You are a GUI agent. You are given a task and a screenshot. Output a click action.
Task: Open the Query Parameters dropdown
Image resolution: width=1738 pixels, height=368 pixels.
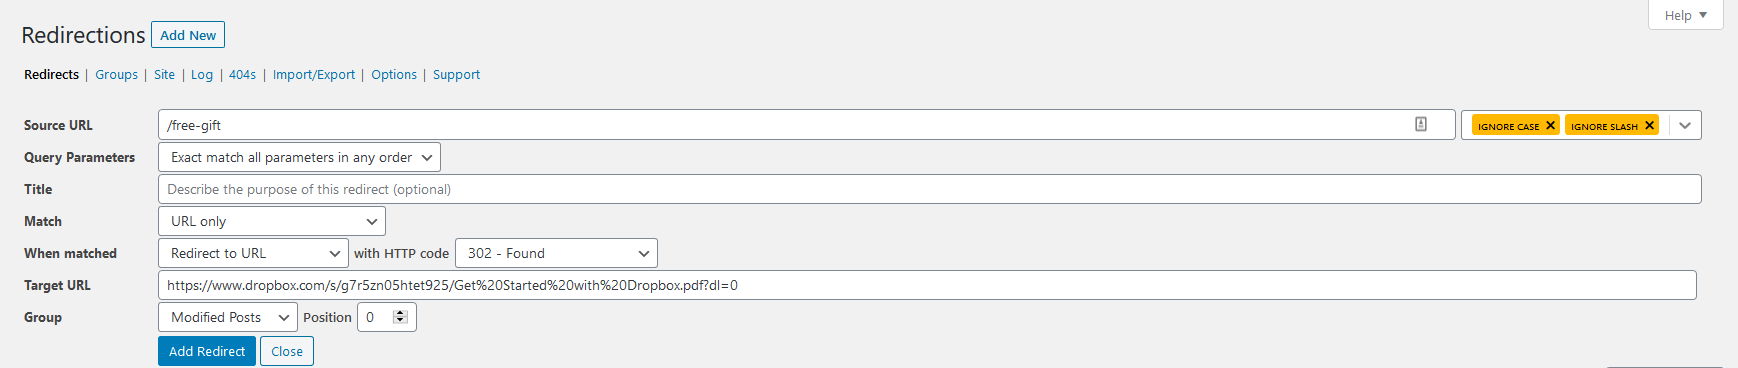click(x=299, y=157)
